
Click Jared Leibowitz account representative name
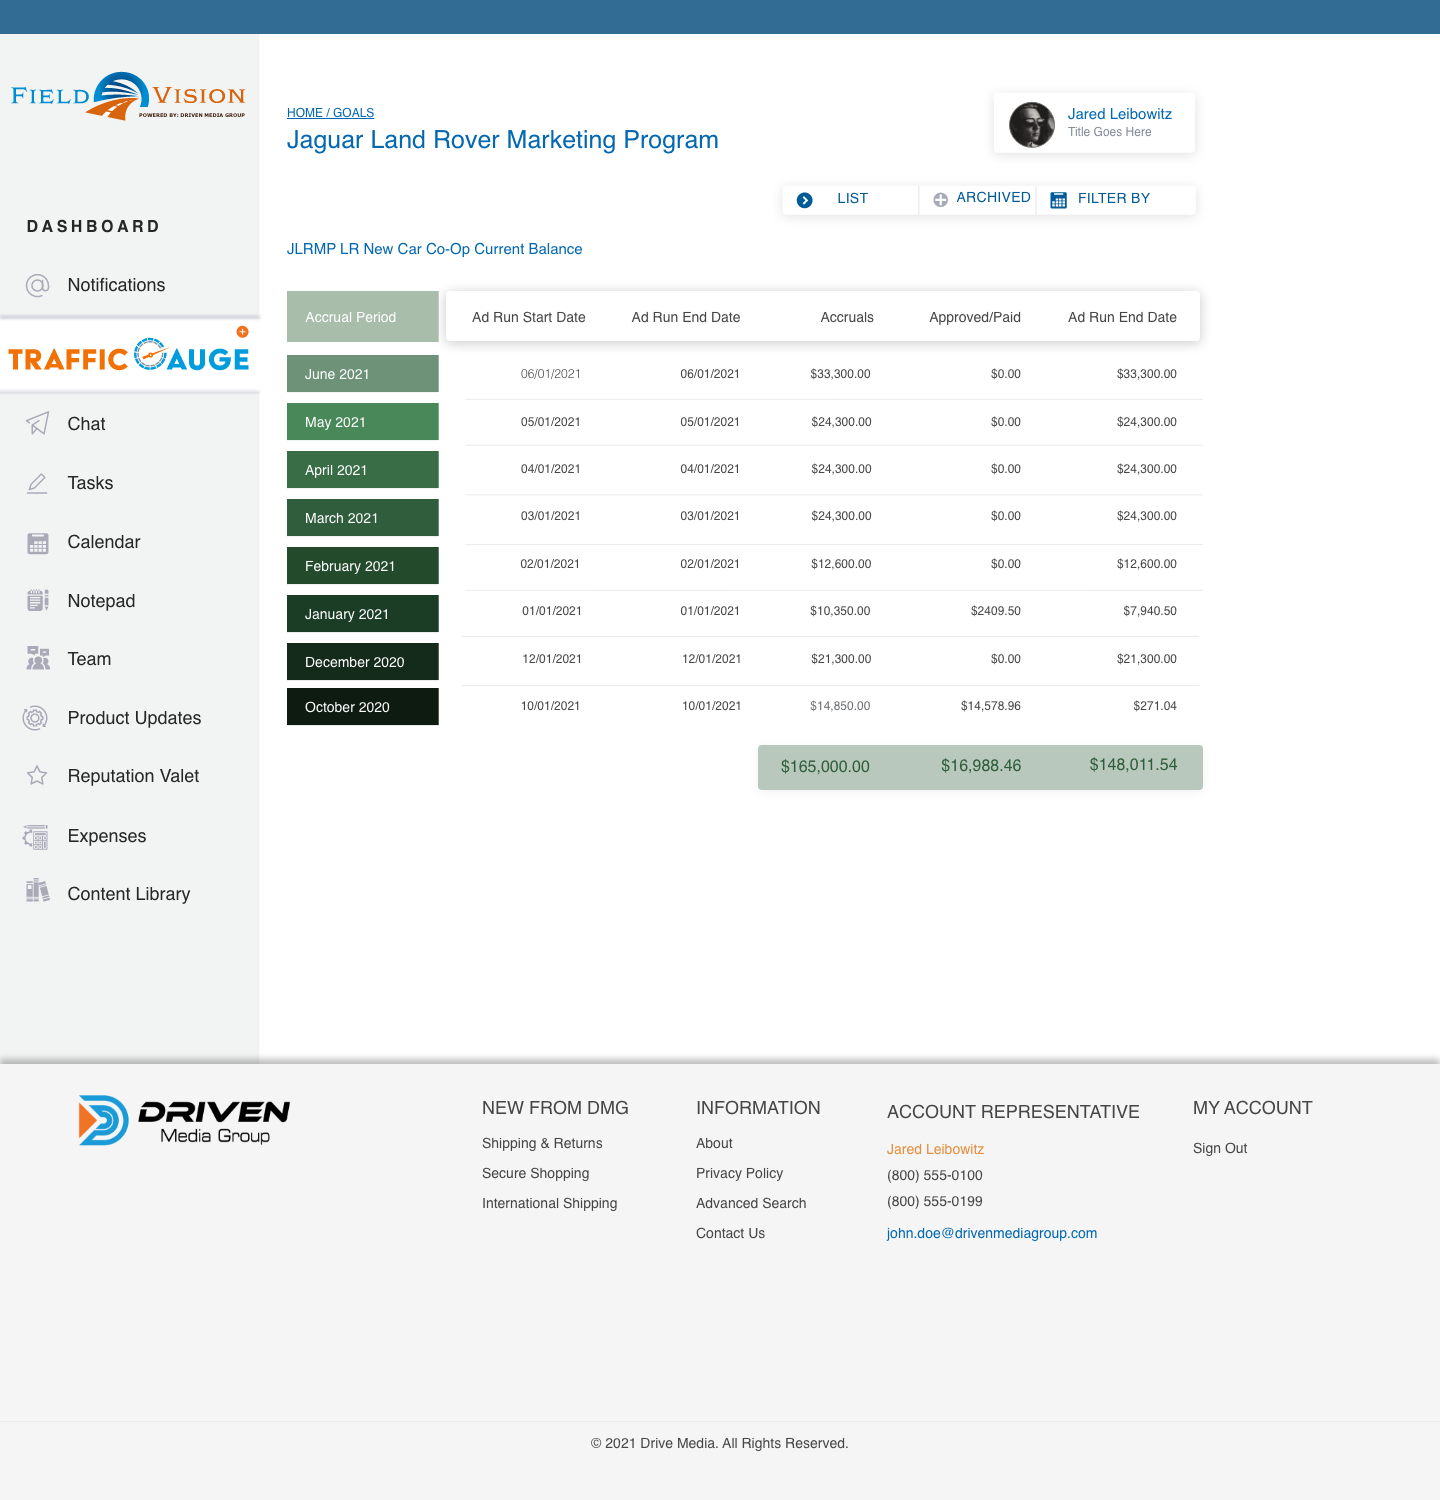tap(935, 1149)
